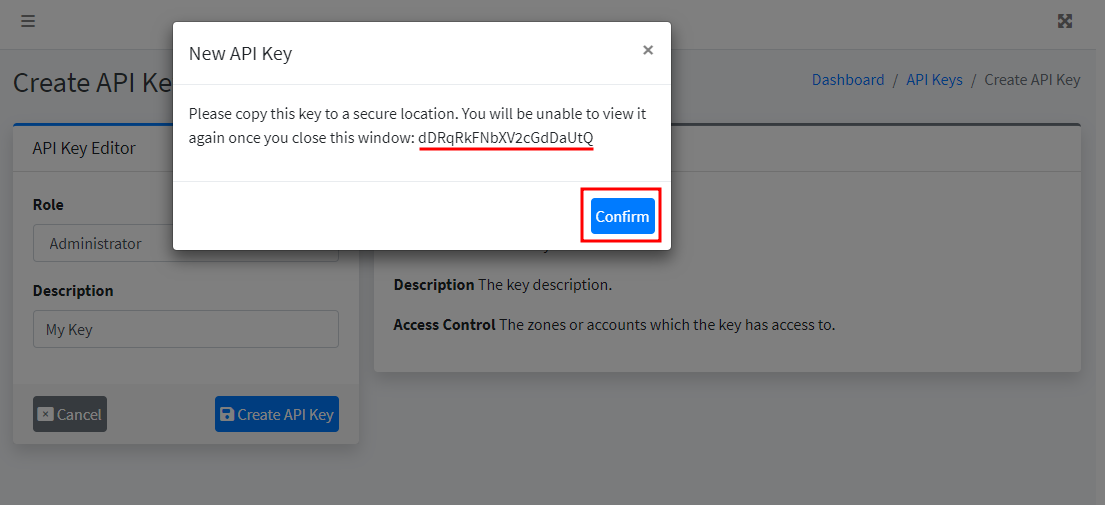Click the X icon inside Cancel

(45, 414)
